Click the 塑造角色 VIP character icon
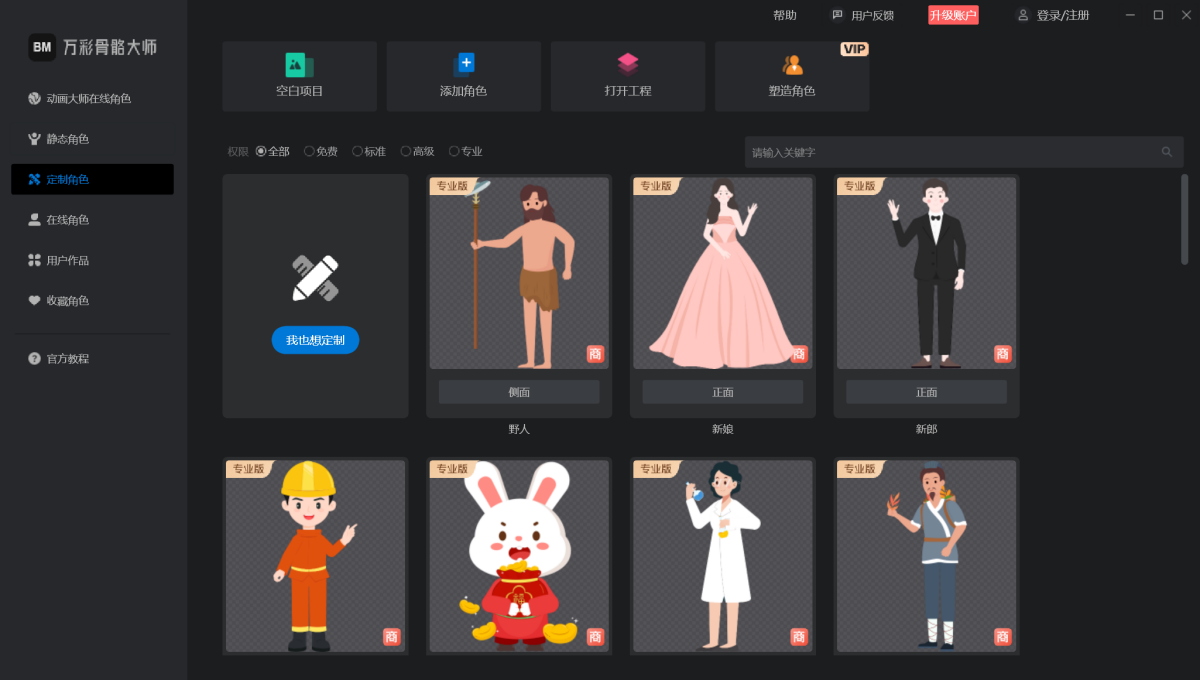 pyautogui.click(x=792, y=65)
